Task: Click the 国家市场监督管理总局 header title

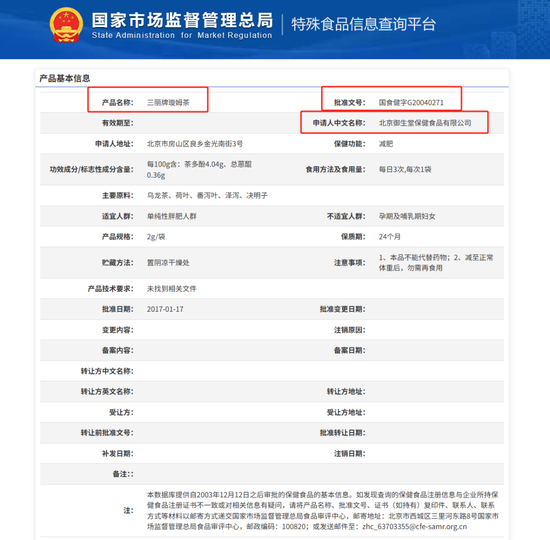Action: (x=182, y=20)
